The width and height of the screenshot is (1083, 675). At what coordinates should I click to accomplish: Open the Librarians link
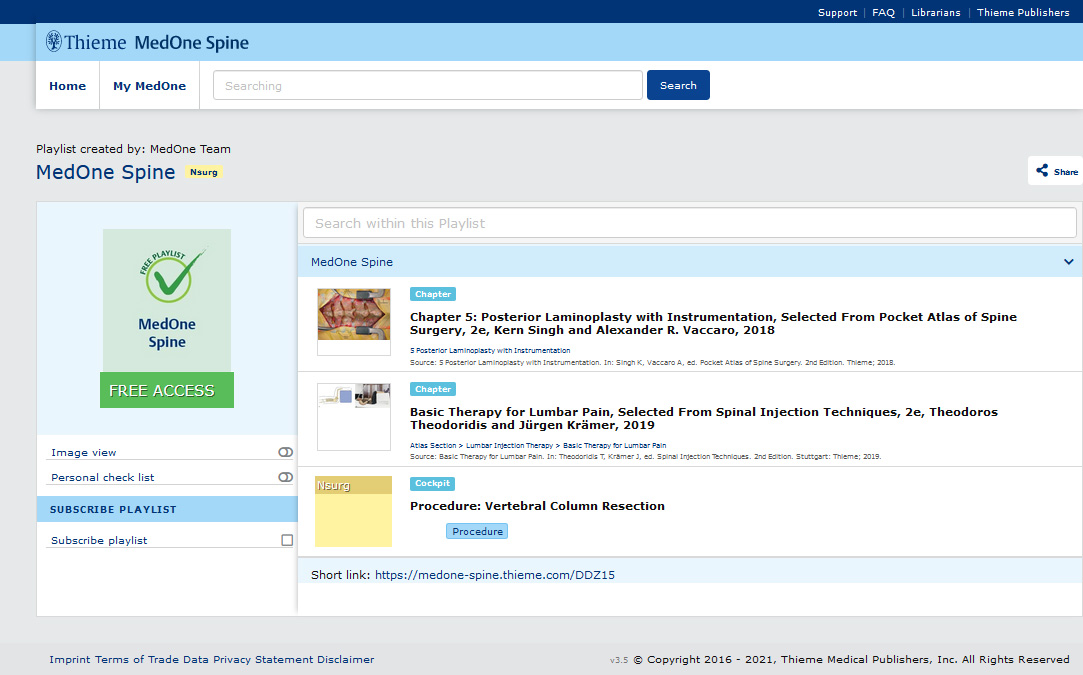click(x=935, y=12)
